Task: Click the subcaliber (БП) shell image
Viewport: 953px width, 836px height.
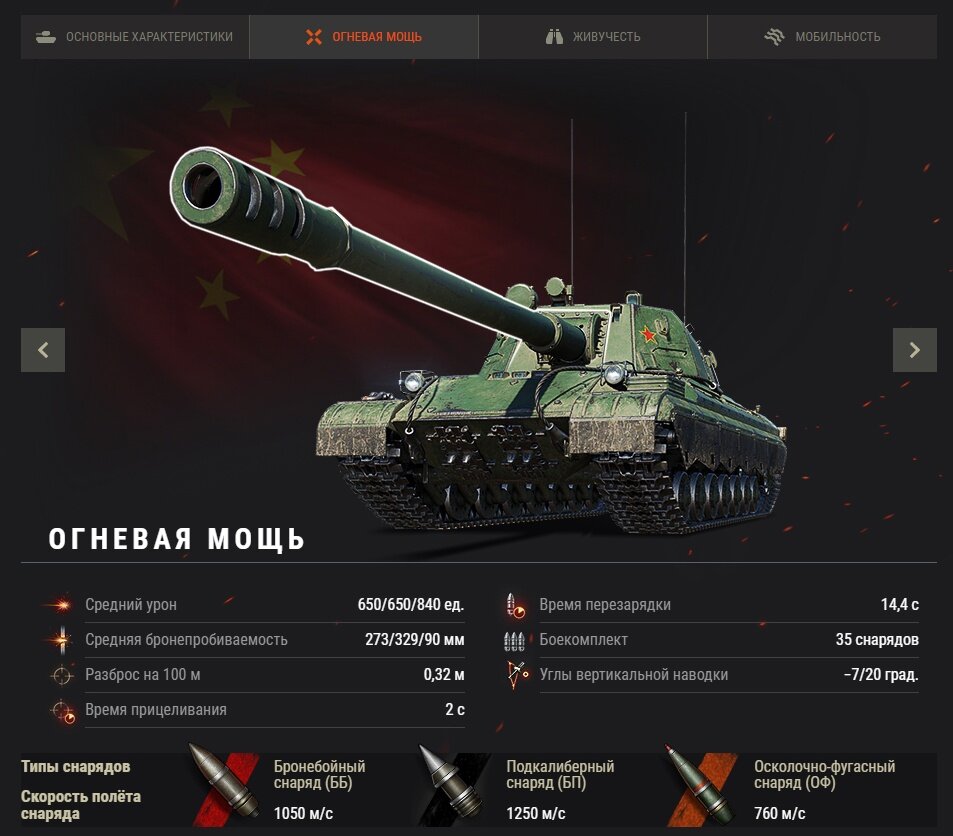Action: coord(453,784)
